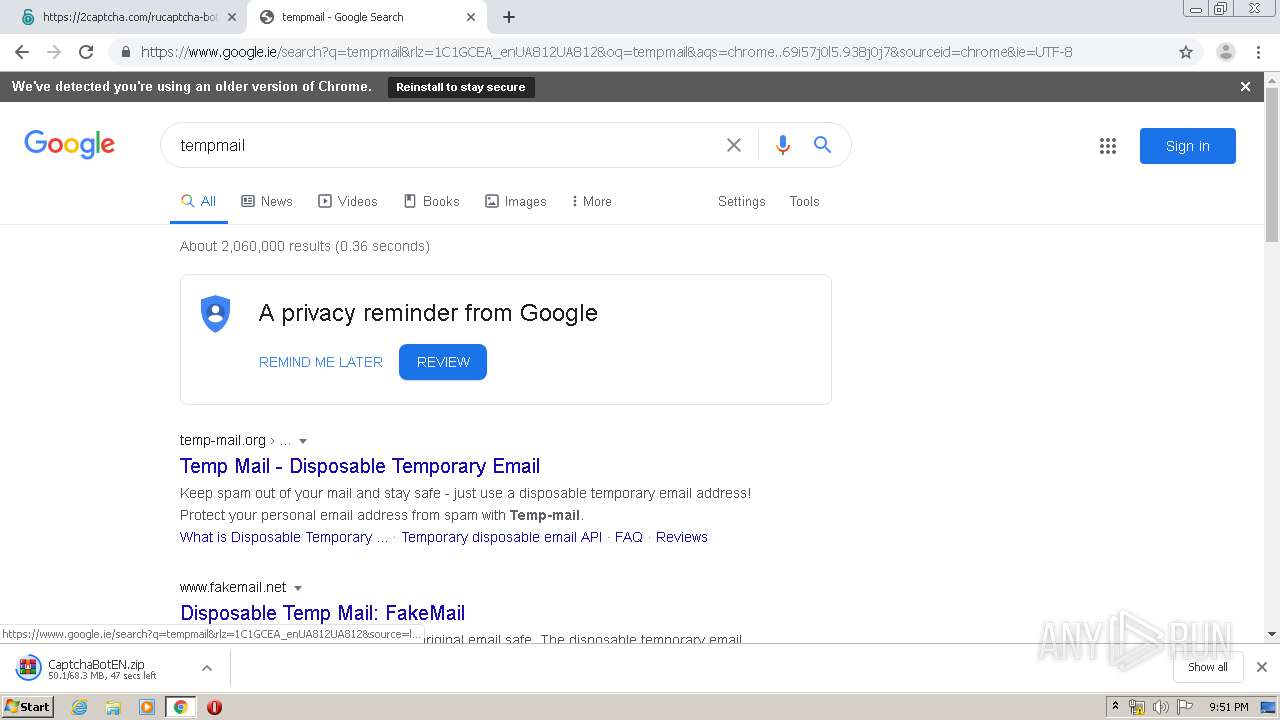Show hidden system tray icons arrow
1280x720 pixels.
1114,707
